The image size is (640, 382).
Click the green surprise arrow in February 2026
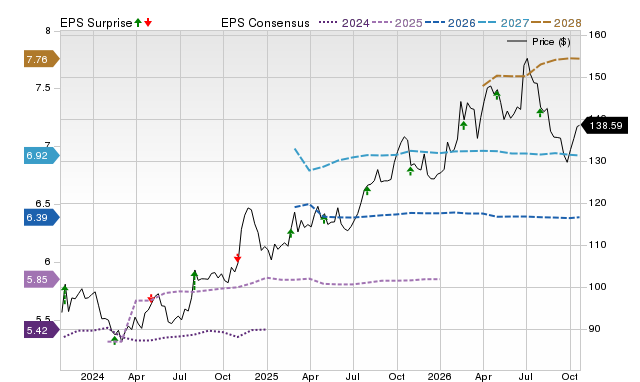tap(463, 125)
